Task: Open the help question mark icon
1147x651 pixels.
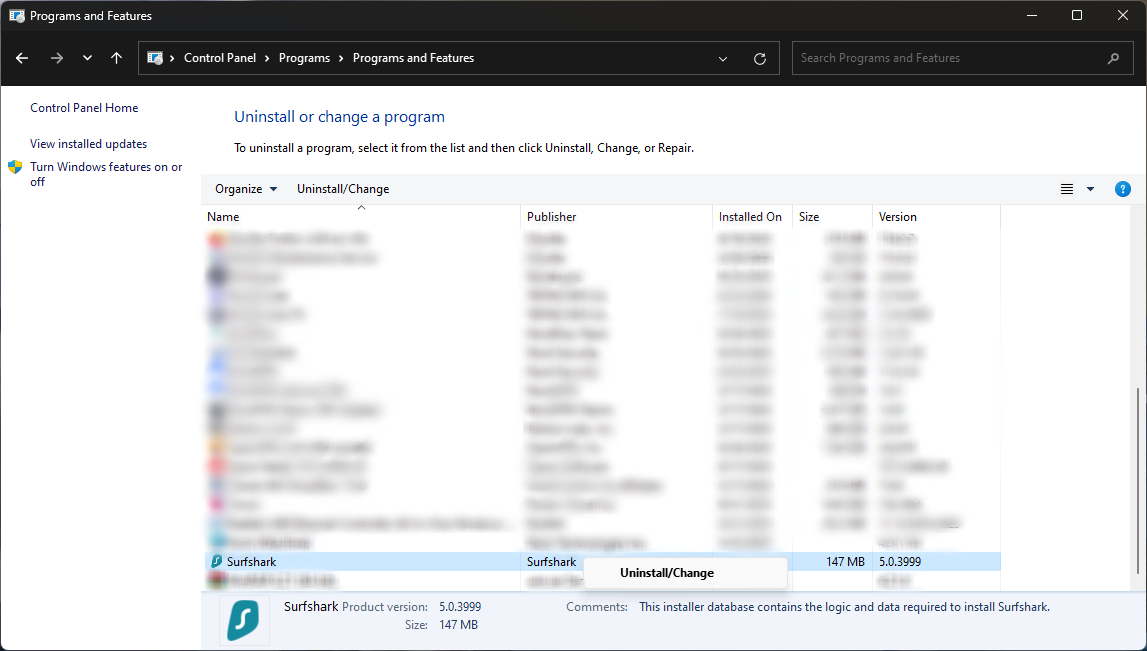Action: [1122, 189]
